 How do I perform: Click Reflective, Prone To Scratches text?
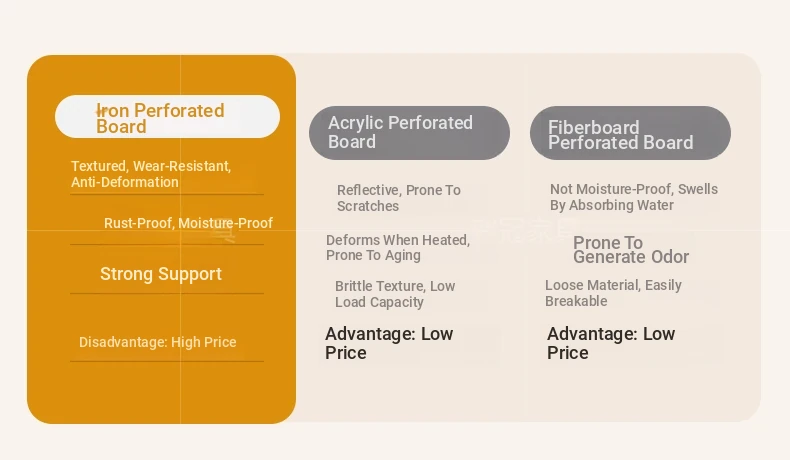click(x=399, y=198)
